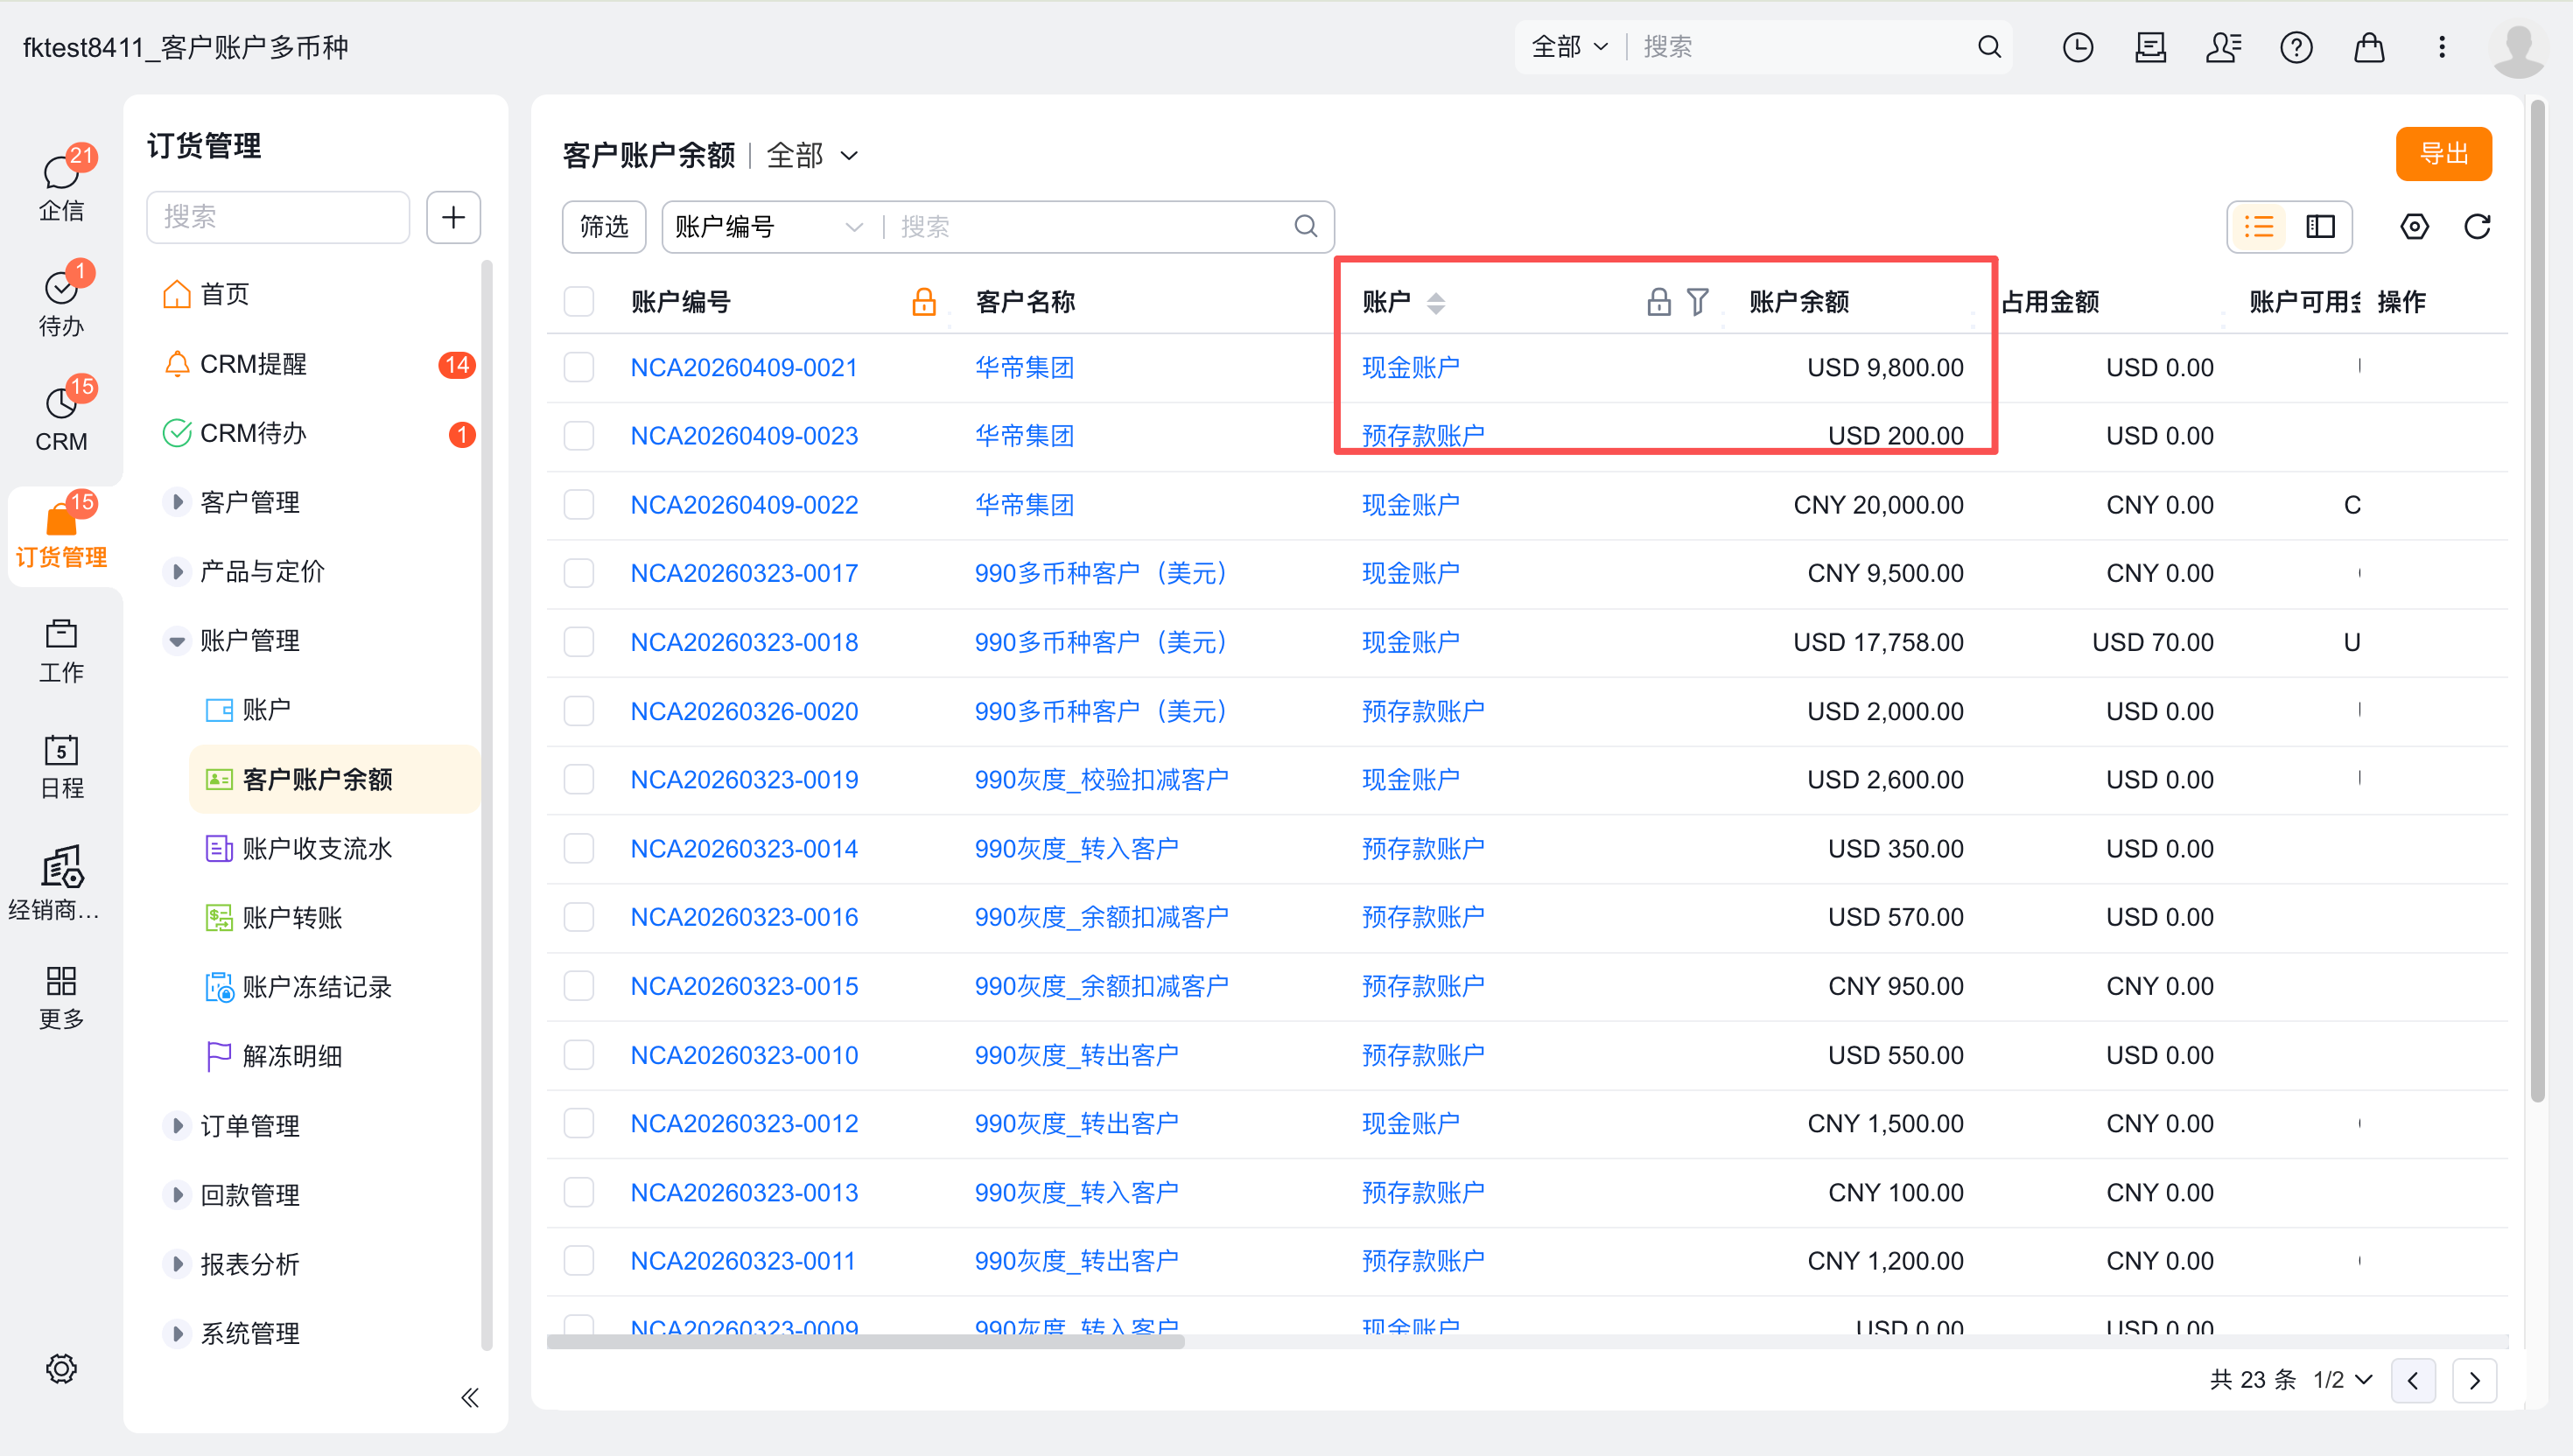Viewport: 2573px width, 1456px height.
Task: Expand the 客户管理 tree node
Action: click(x=177, y=502)
